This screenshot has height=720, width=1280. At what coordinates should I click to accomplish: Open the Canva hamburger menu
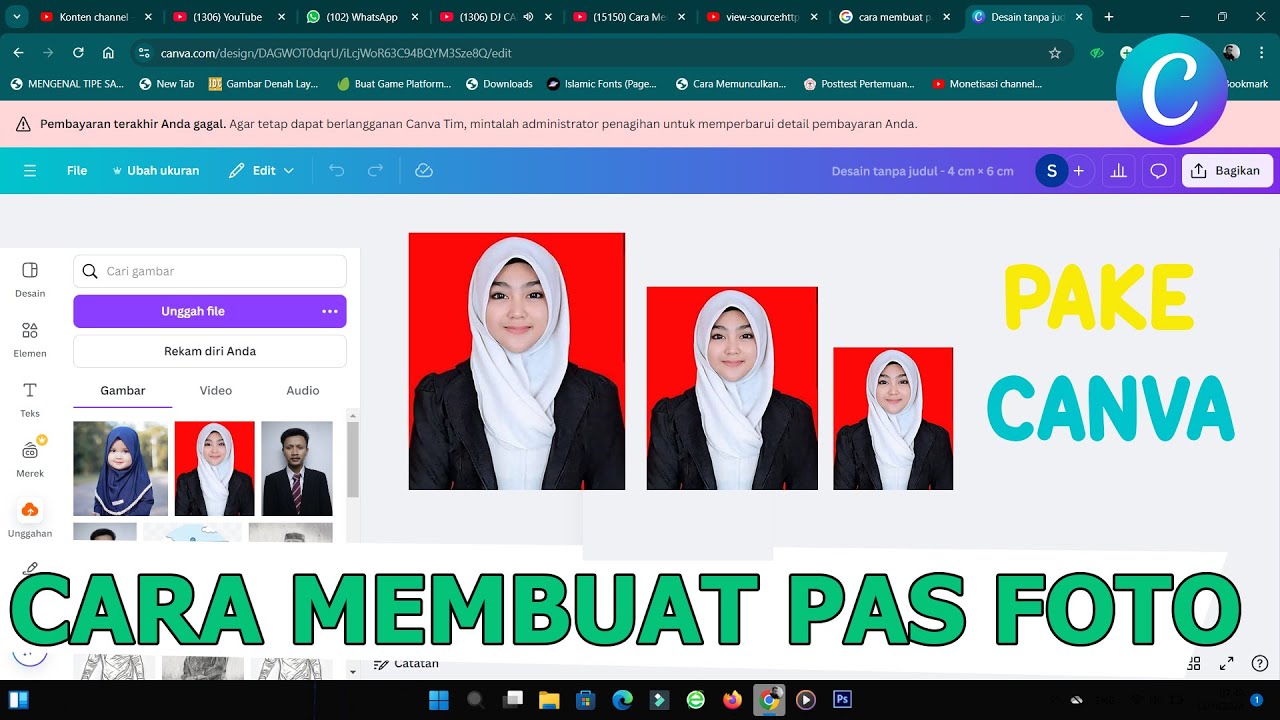click(x=30, y=171)
